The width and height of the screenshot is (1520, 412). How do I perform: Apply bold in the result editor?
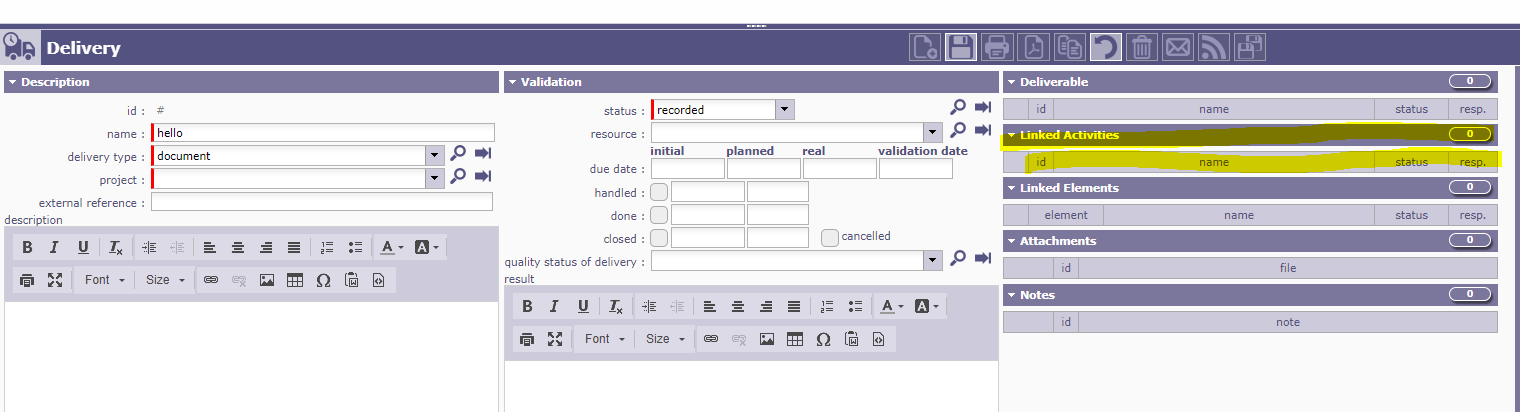coord(527,306)
